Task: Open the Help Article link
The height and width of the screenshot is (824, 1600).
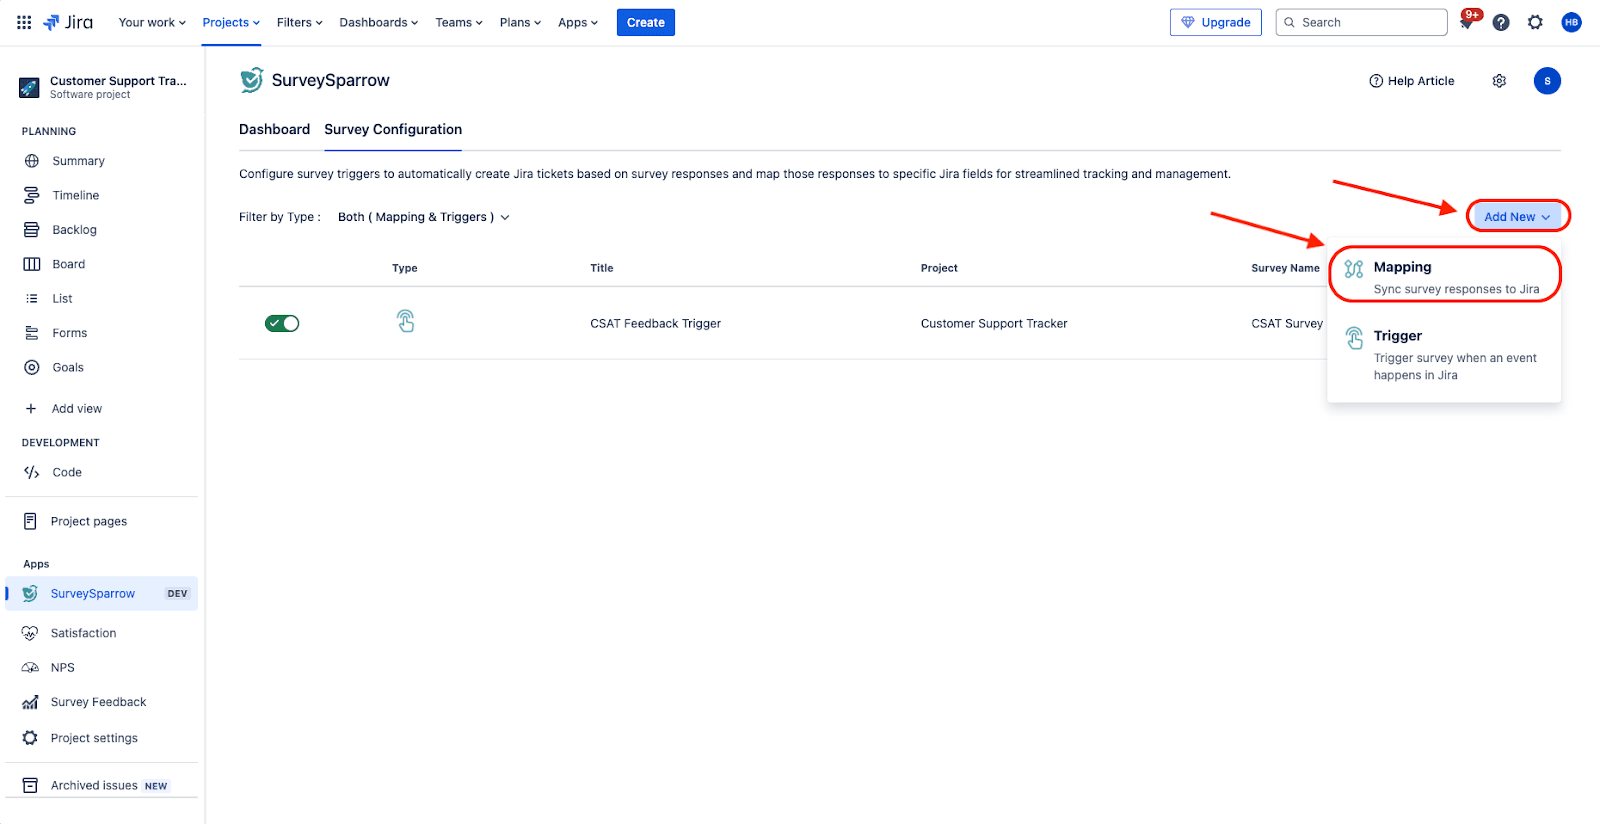Action: pos(1411,81)
